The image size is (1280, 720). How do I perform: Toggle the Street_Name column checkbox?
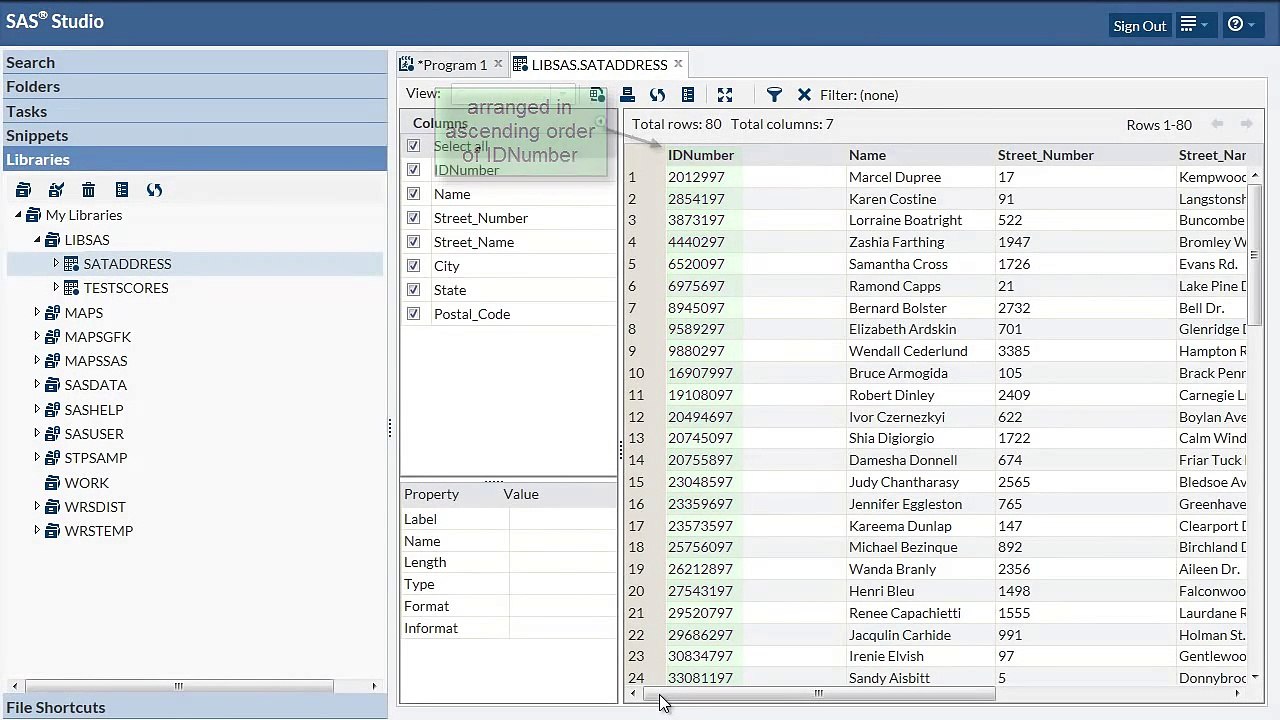click(x=413, y=241)
